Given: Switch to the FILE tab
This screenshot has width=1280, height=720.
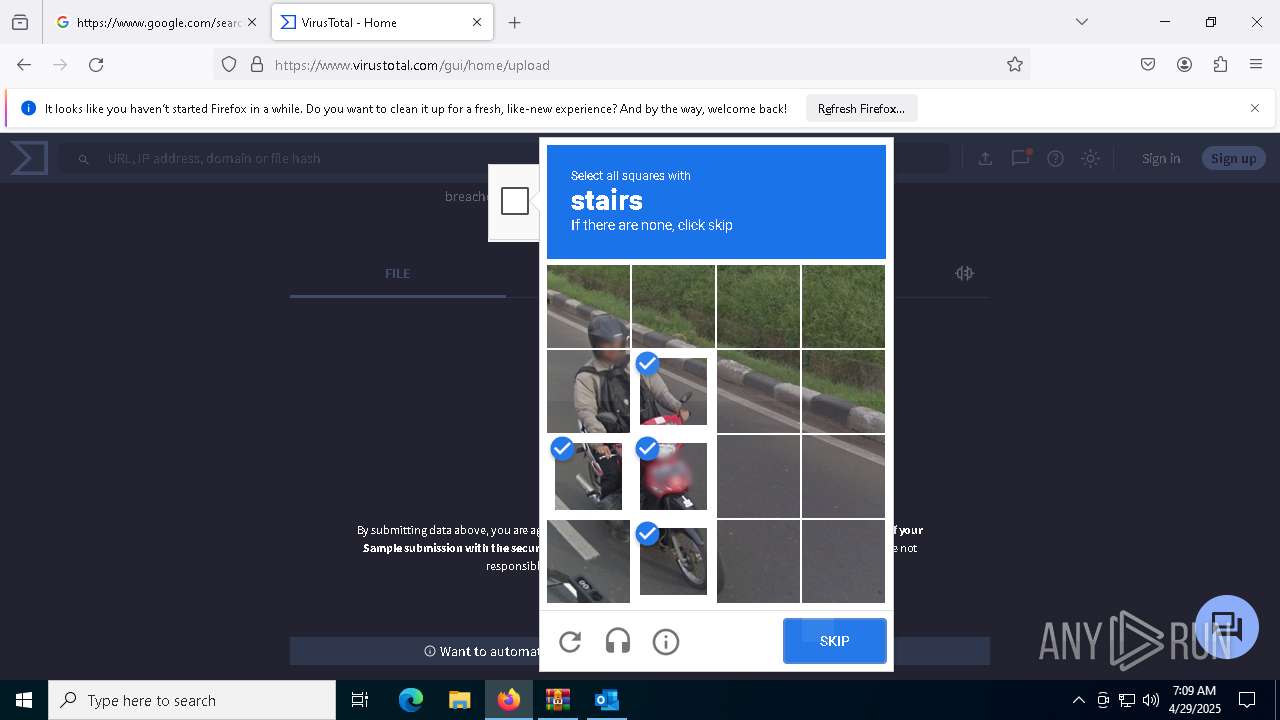Looking at the screenshot, I should coord(398,273).
